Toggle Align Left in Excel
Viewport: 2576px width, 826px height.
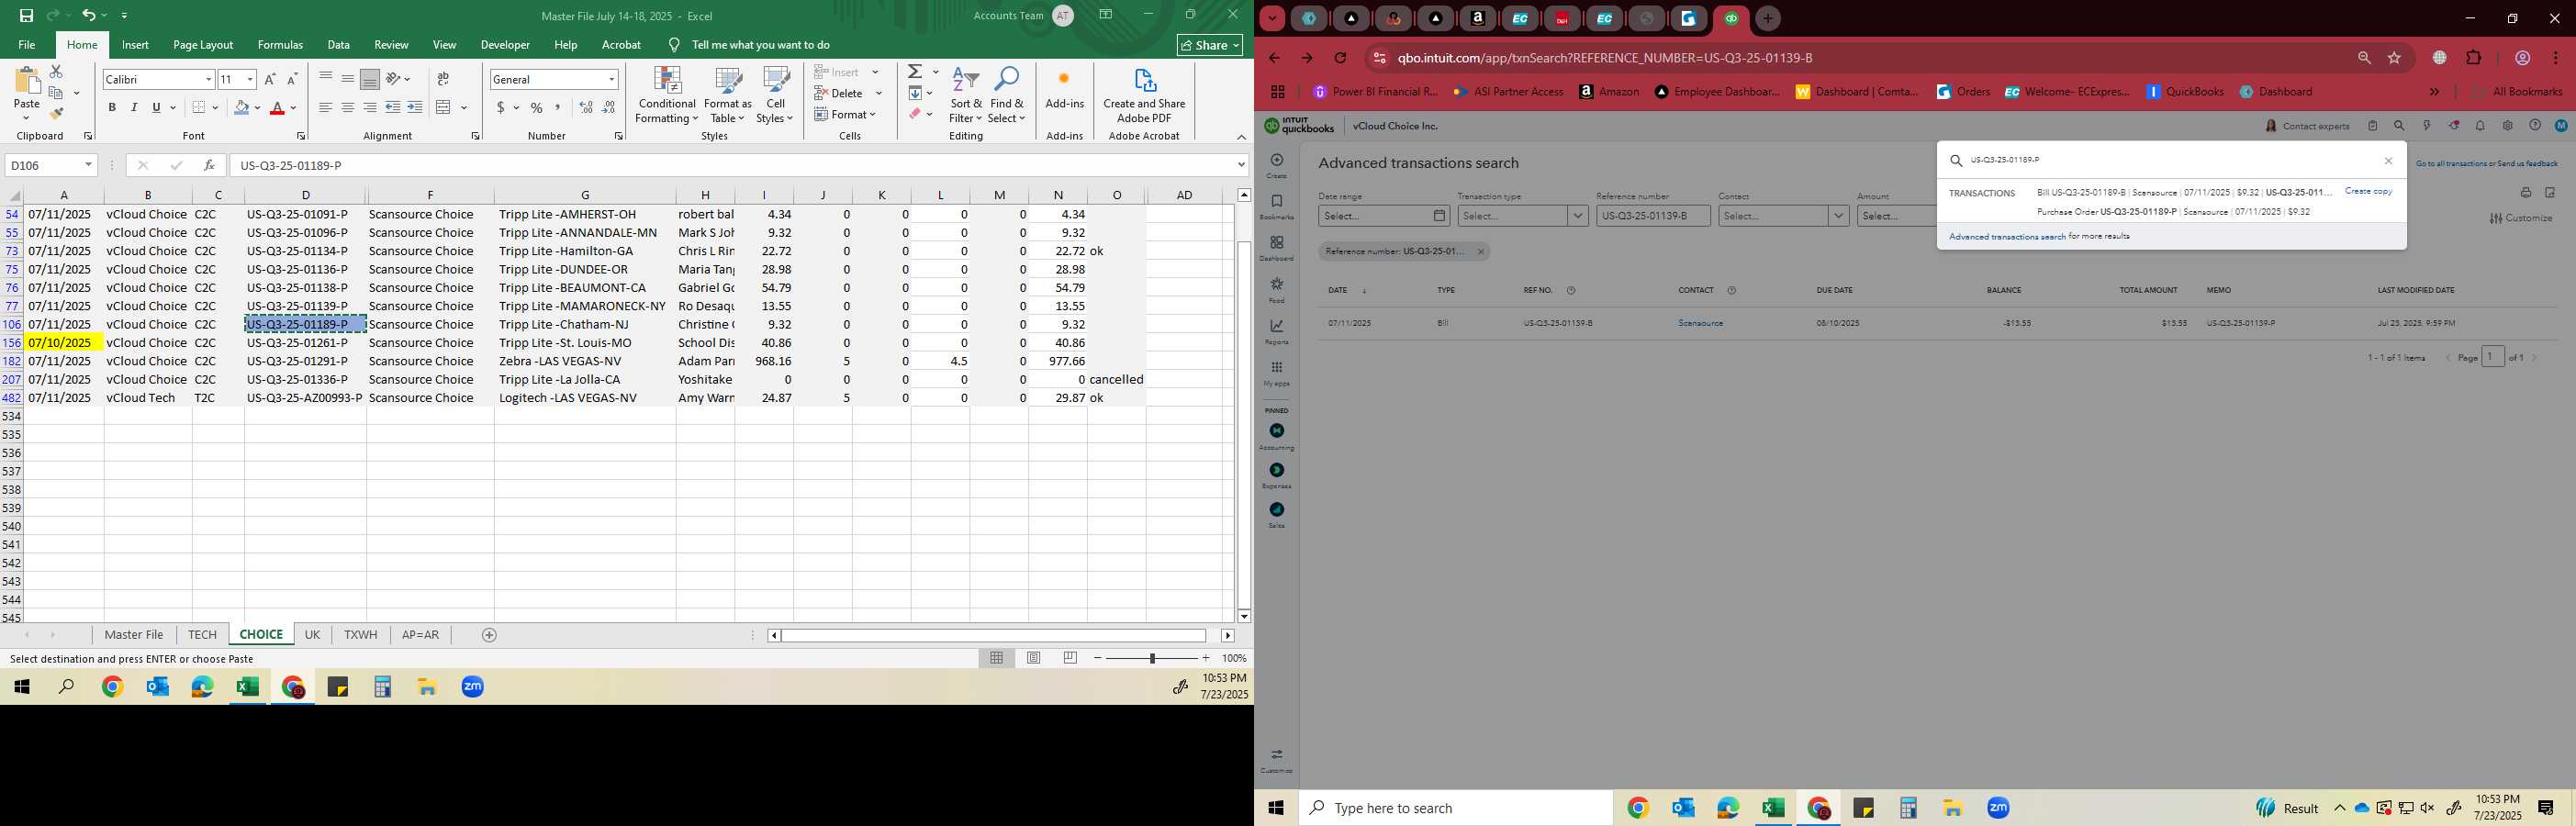pyautogui.click(x=326, y=107)
